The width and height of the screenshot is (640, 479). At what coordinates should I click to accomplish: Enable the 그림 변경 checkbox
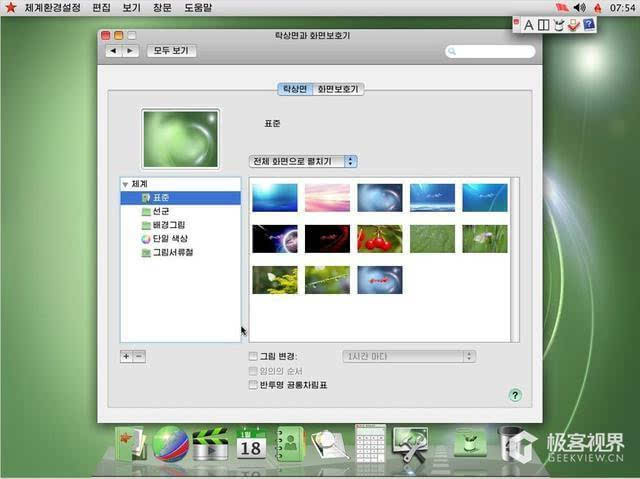[253, 356]
